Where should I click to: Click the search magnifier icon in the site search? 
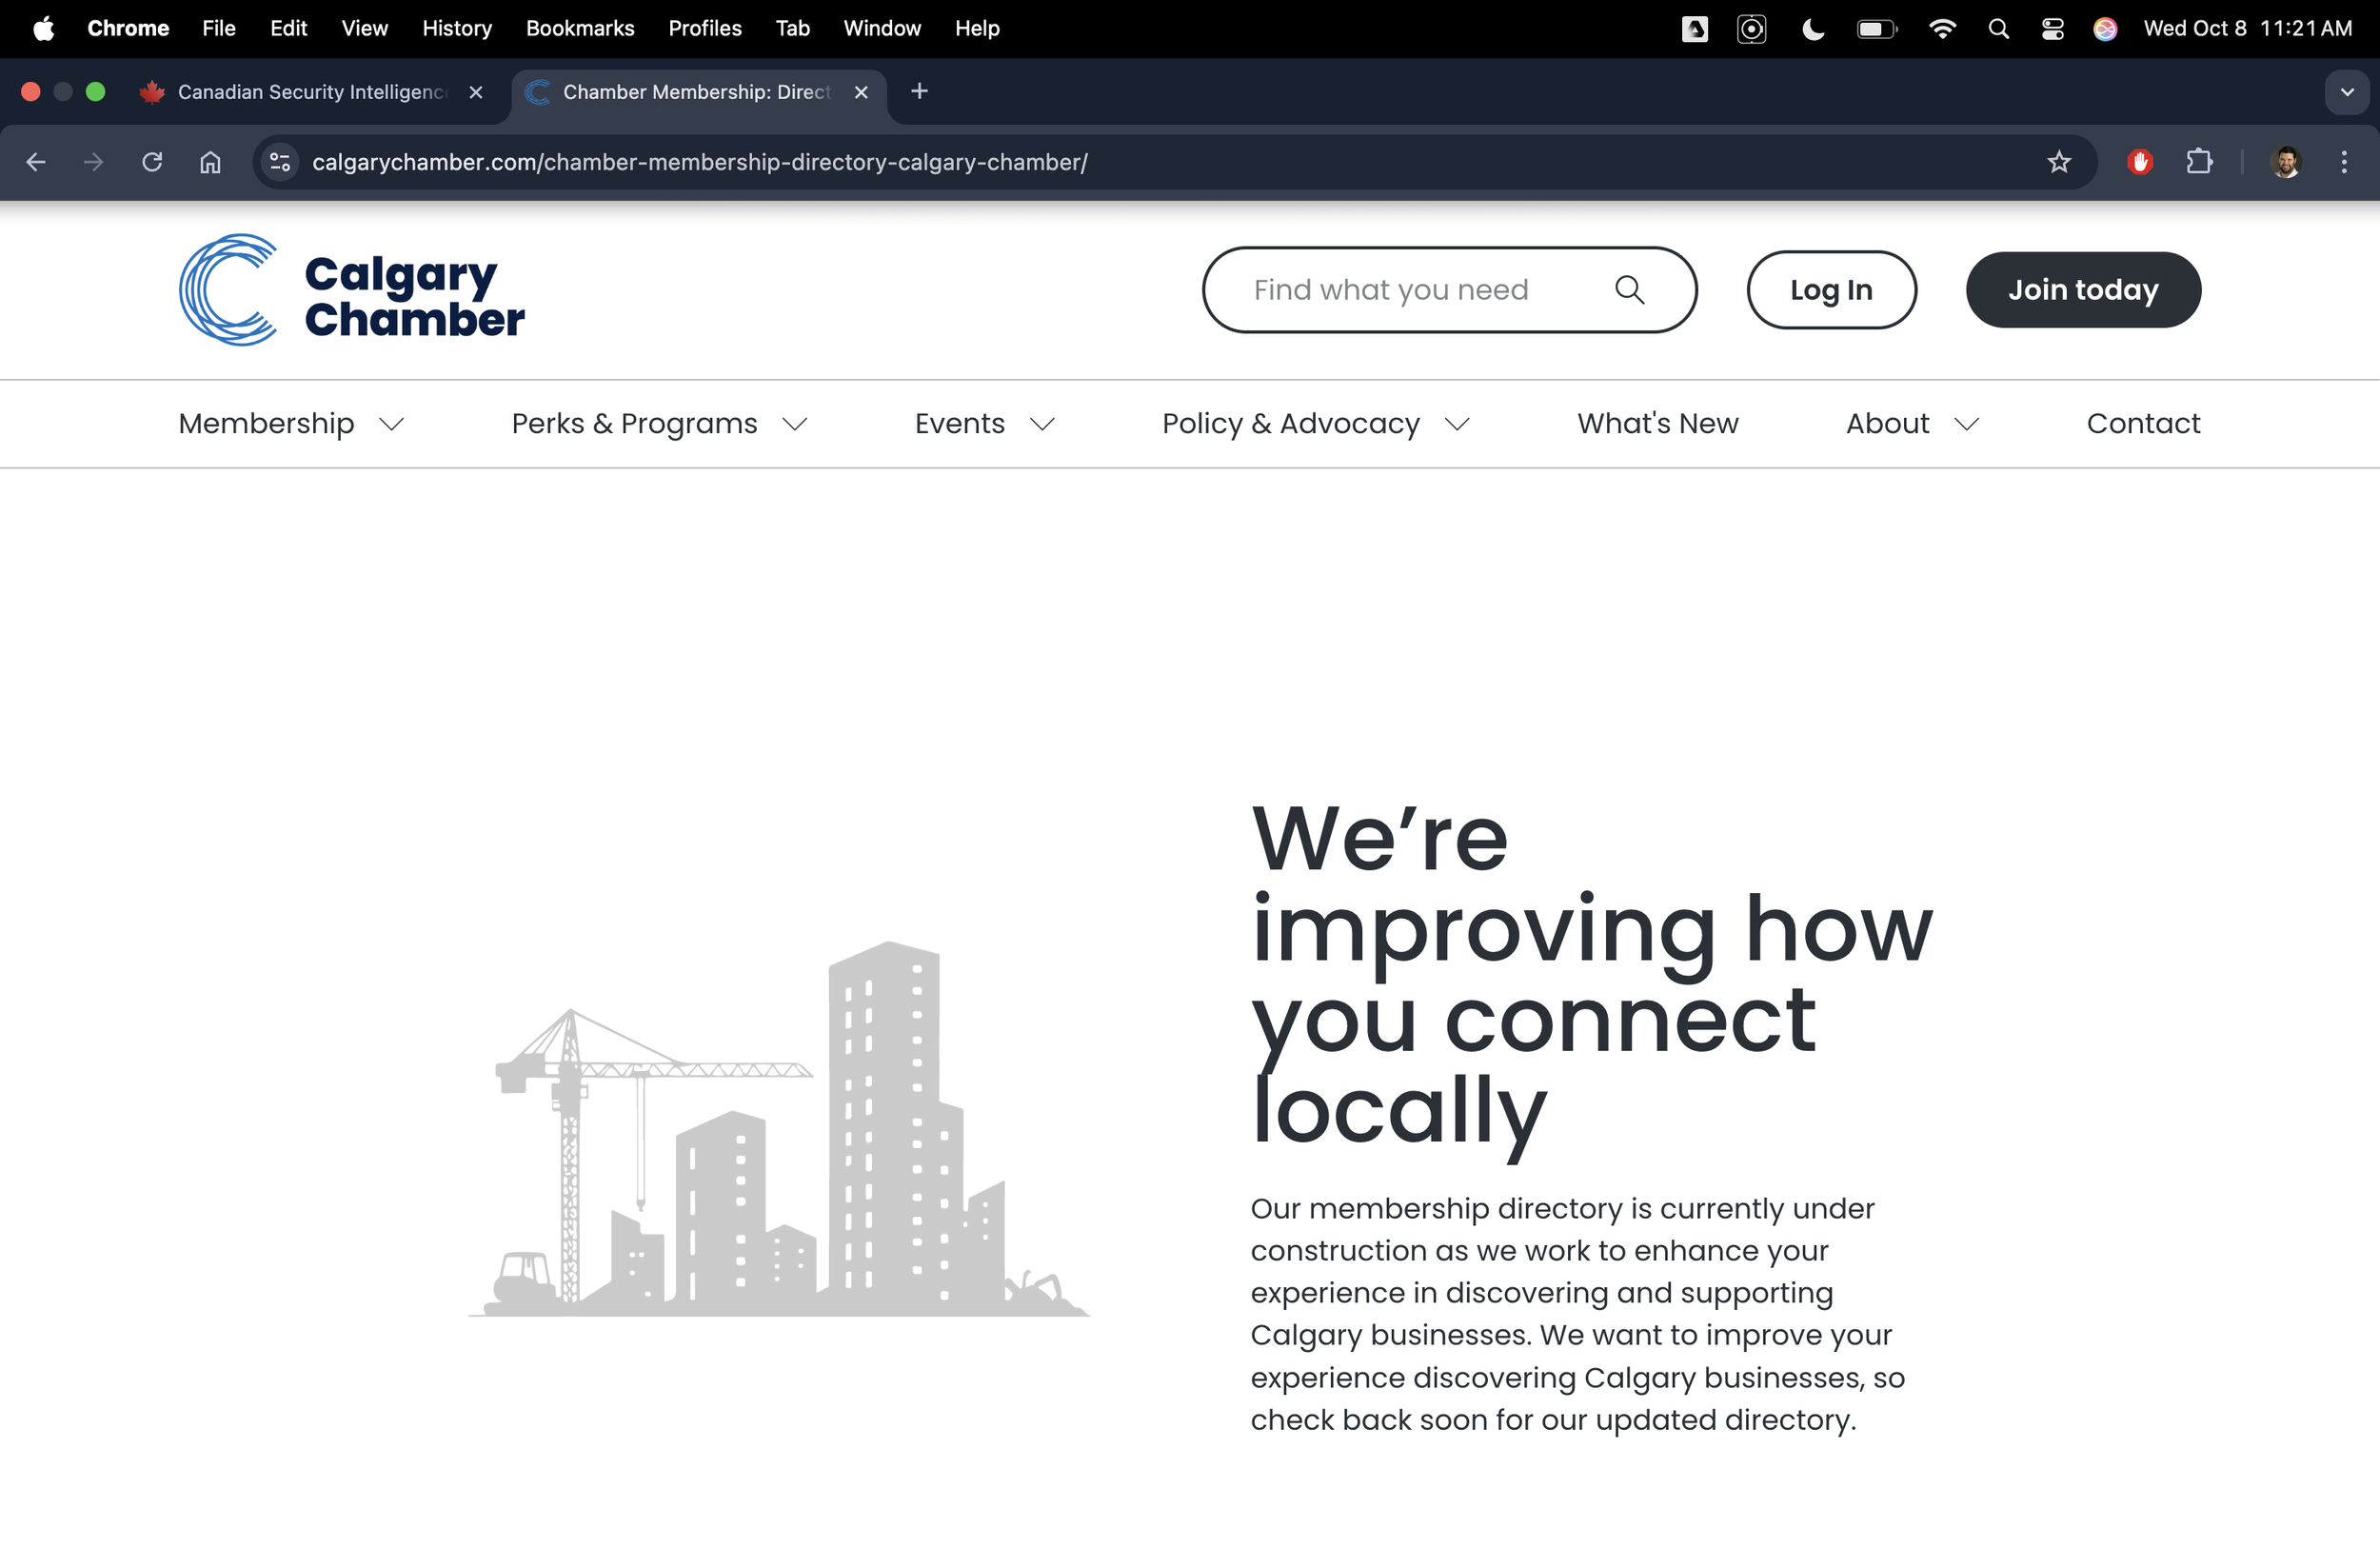[x=1629, y=290]
